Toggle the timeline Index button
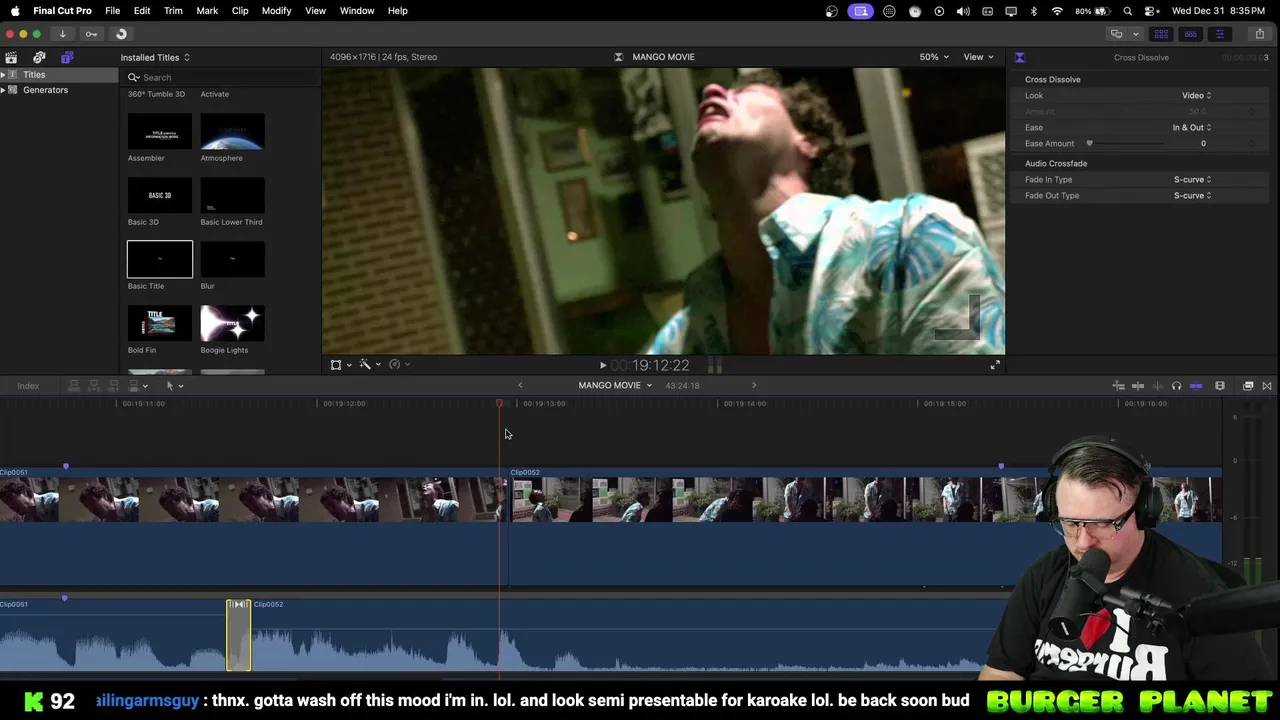 28,386
